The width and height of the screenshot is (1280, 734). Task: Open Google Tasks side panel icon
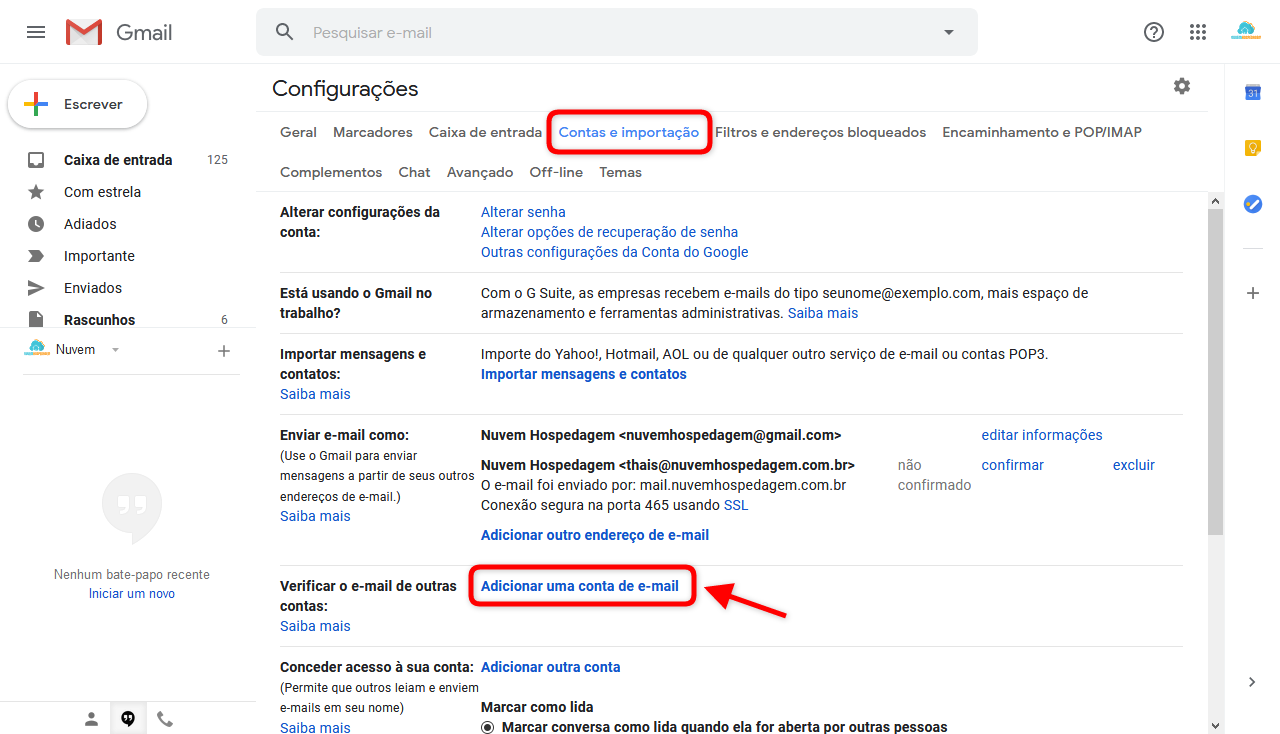[1252, 204]
